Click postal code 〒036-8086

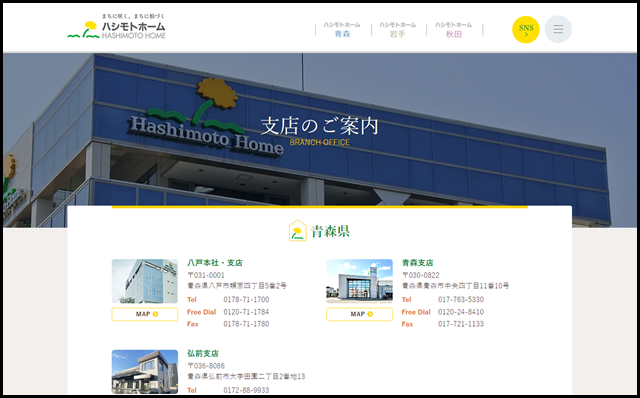point(206,366)
